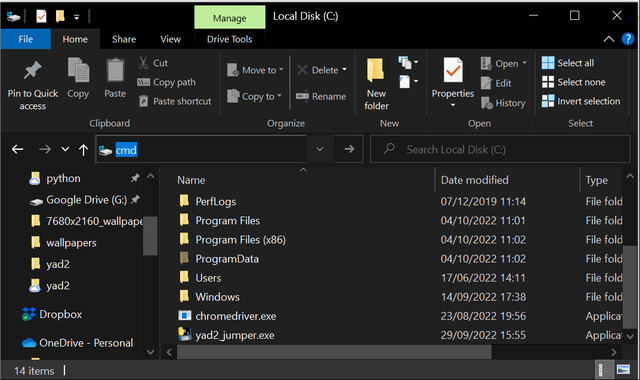
Task: Click the Go to arrow beside address bar
Action: [x=349, y=149]
